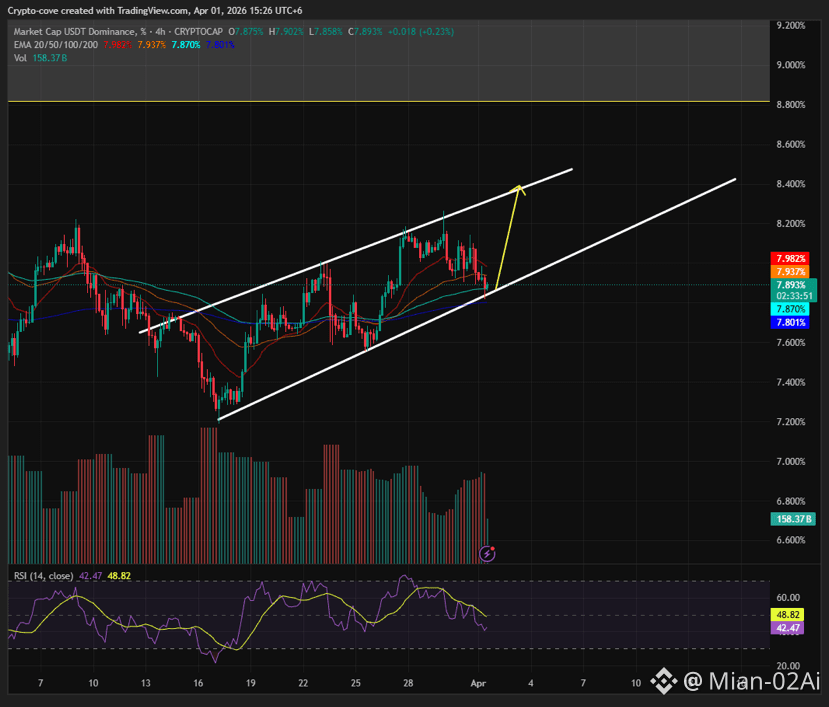Image resolution: width=829 pixels, height=707 pixels.
Task: Click the yellow 48.82 RSI axis tag
Action: 787,614
